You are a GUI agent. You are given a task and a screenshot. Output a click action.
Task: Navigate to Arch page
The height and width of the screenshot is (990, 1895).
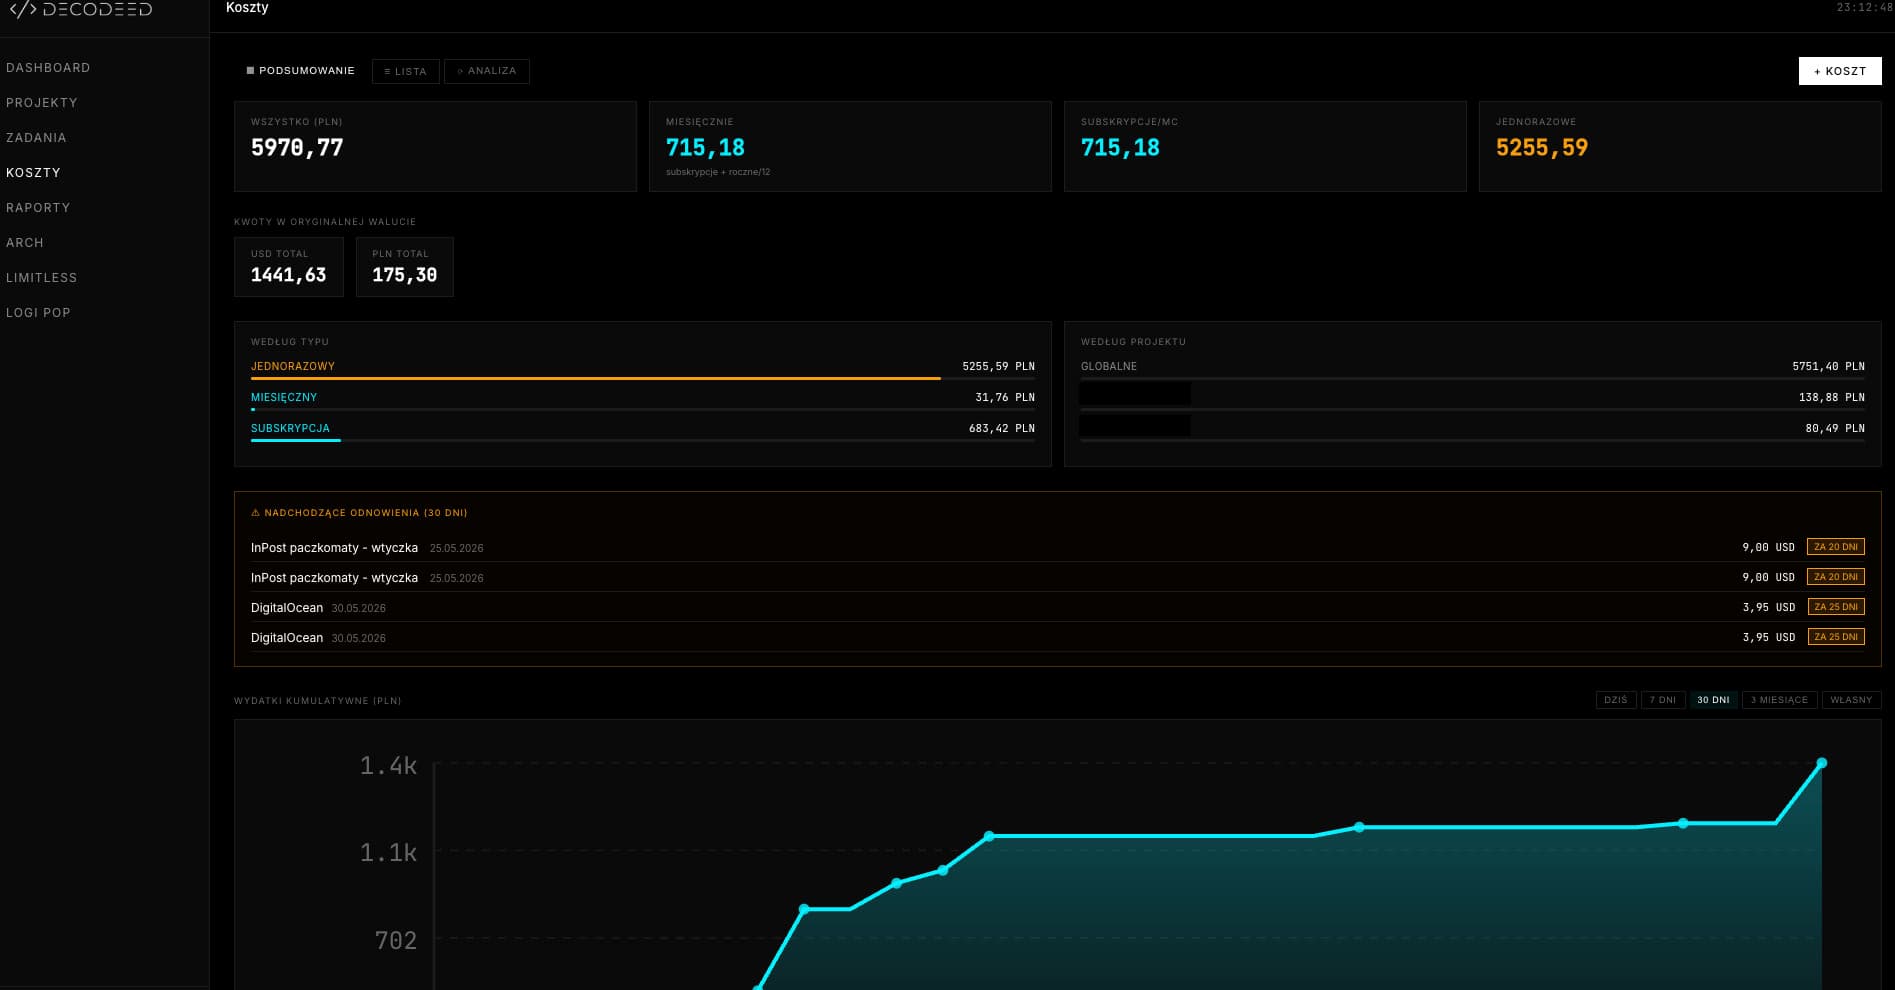[x=25, y=243]
